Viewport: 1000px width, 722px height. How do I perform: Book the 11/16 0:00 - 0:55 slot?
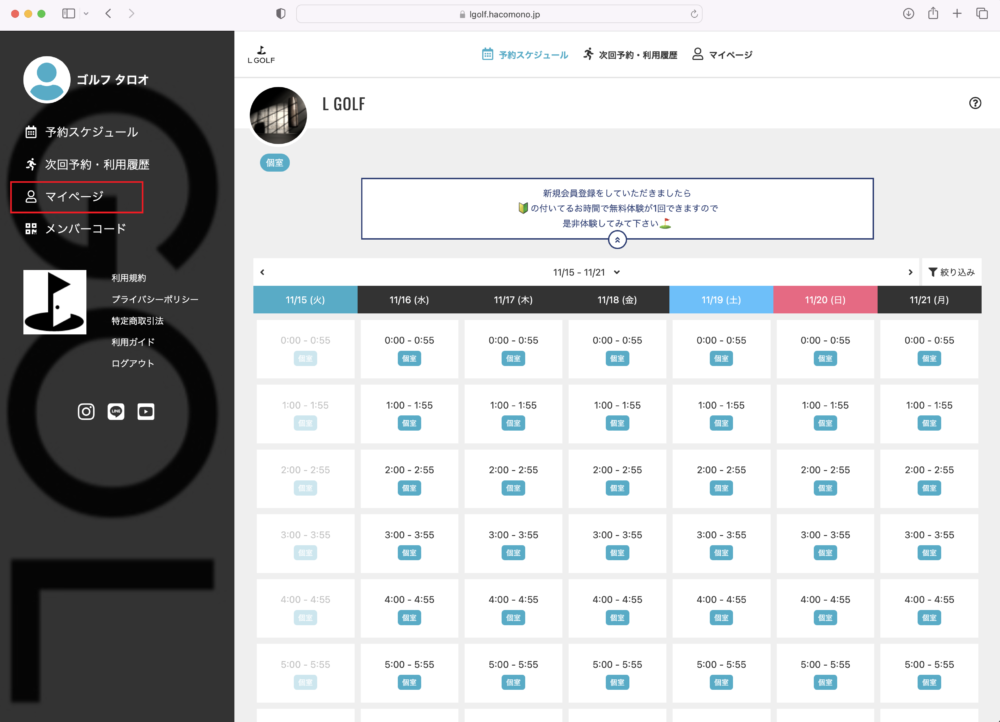point(409,349)
